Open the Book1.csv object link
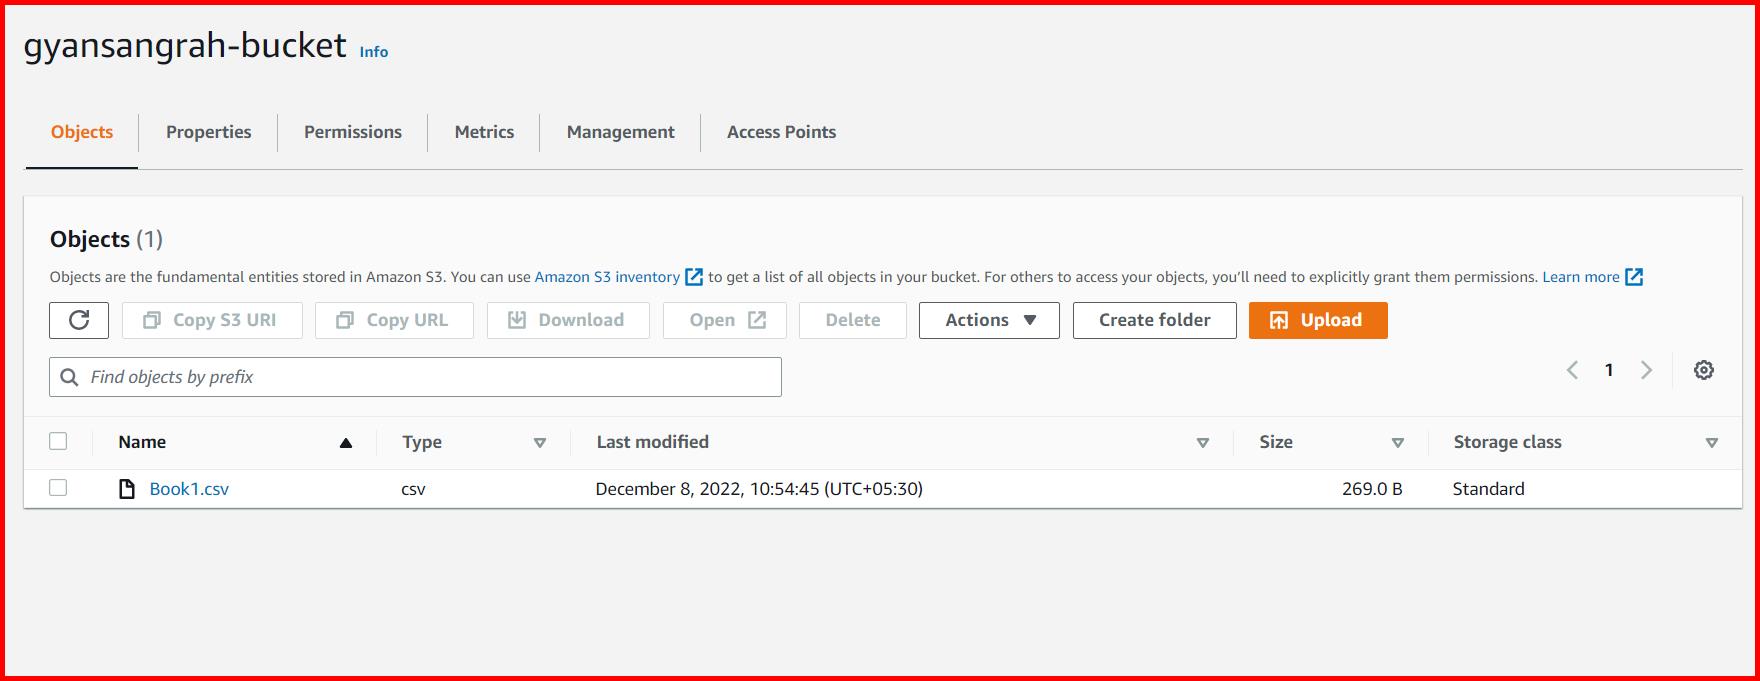This screenshot has width=1760, height=681. pyautogui.click(x=189, y=489)
